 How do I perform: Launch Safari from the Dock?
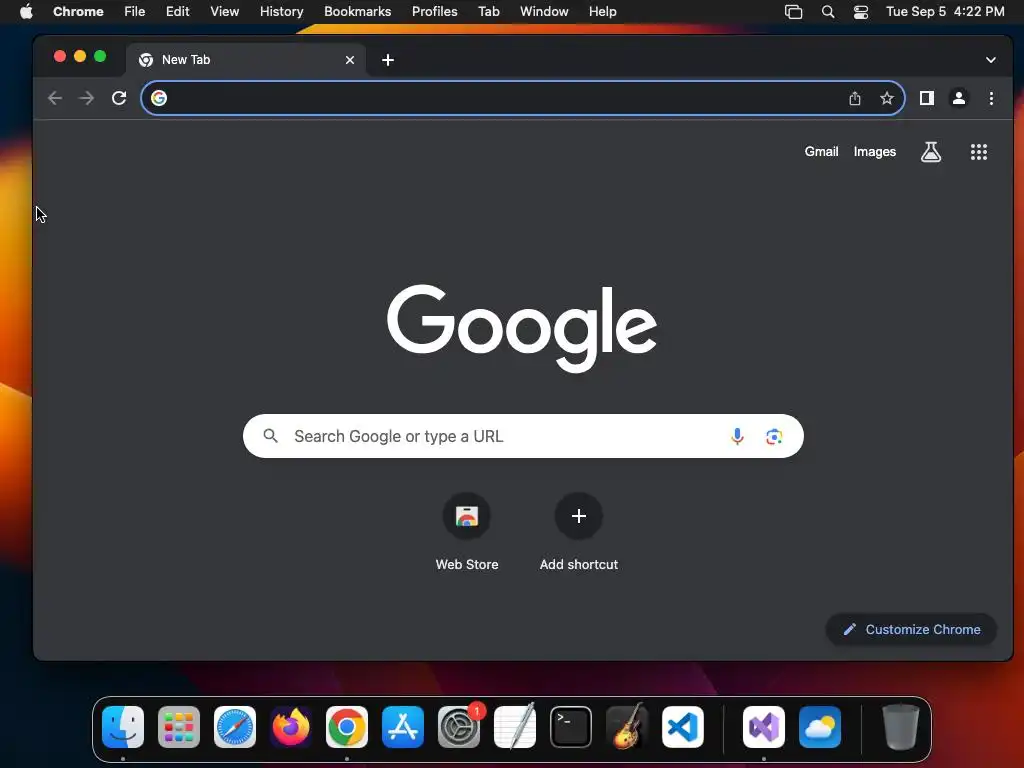click(235, 727)
